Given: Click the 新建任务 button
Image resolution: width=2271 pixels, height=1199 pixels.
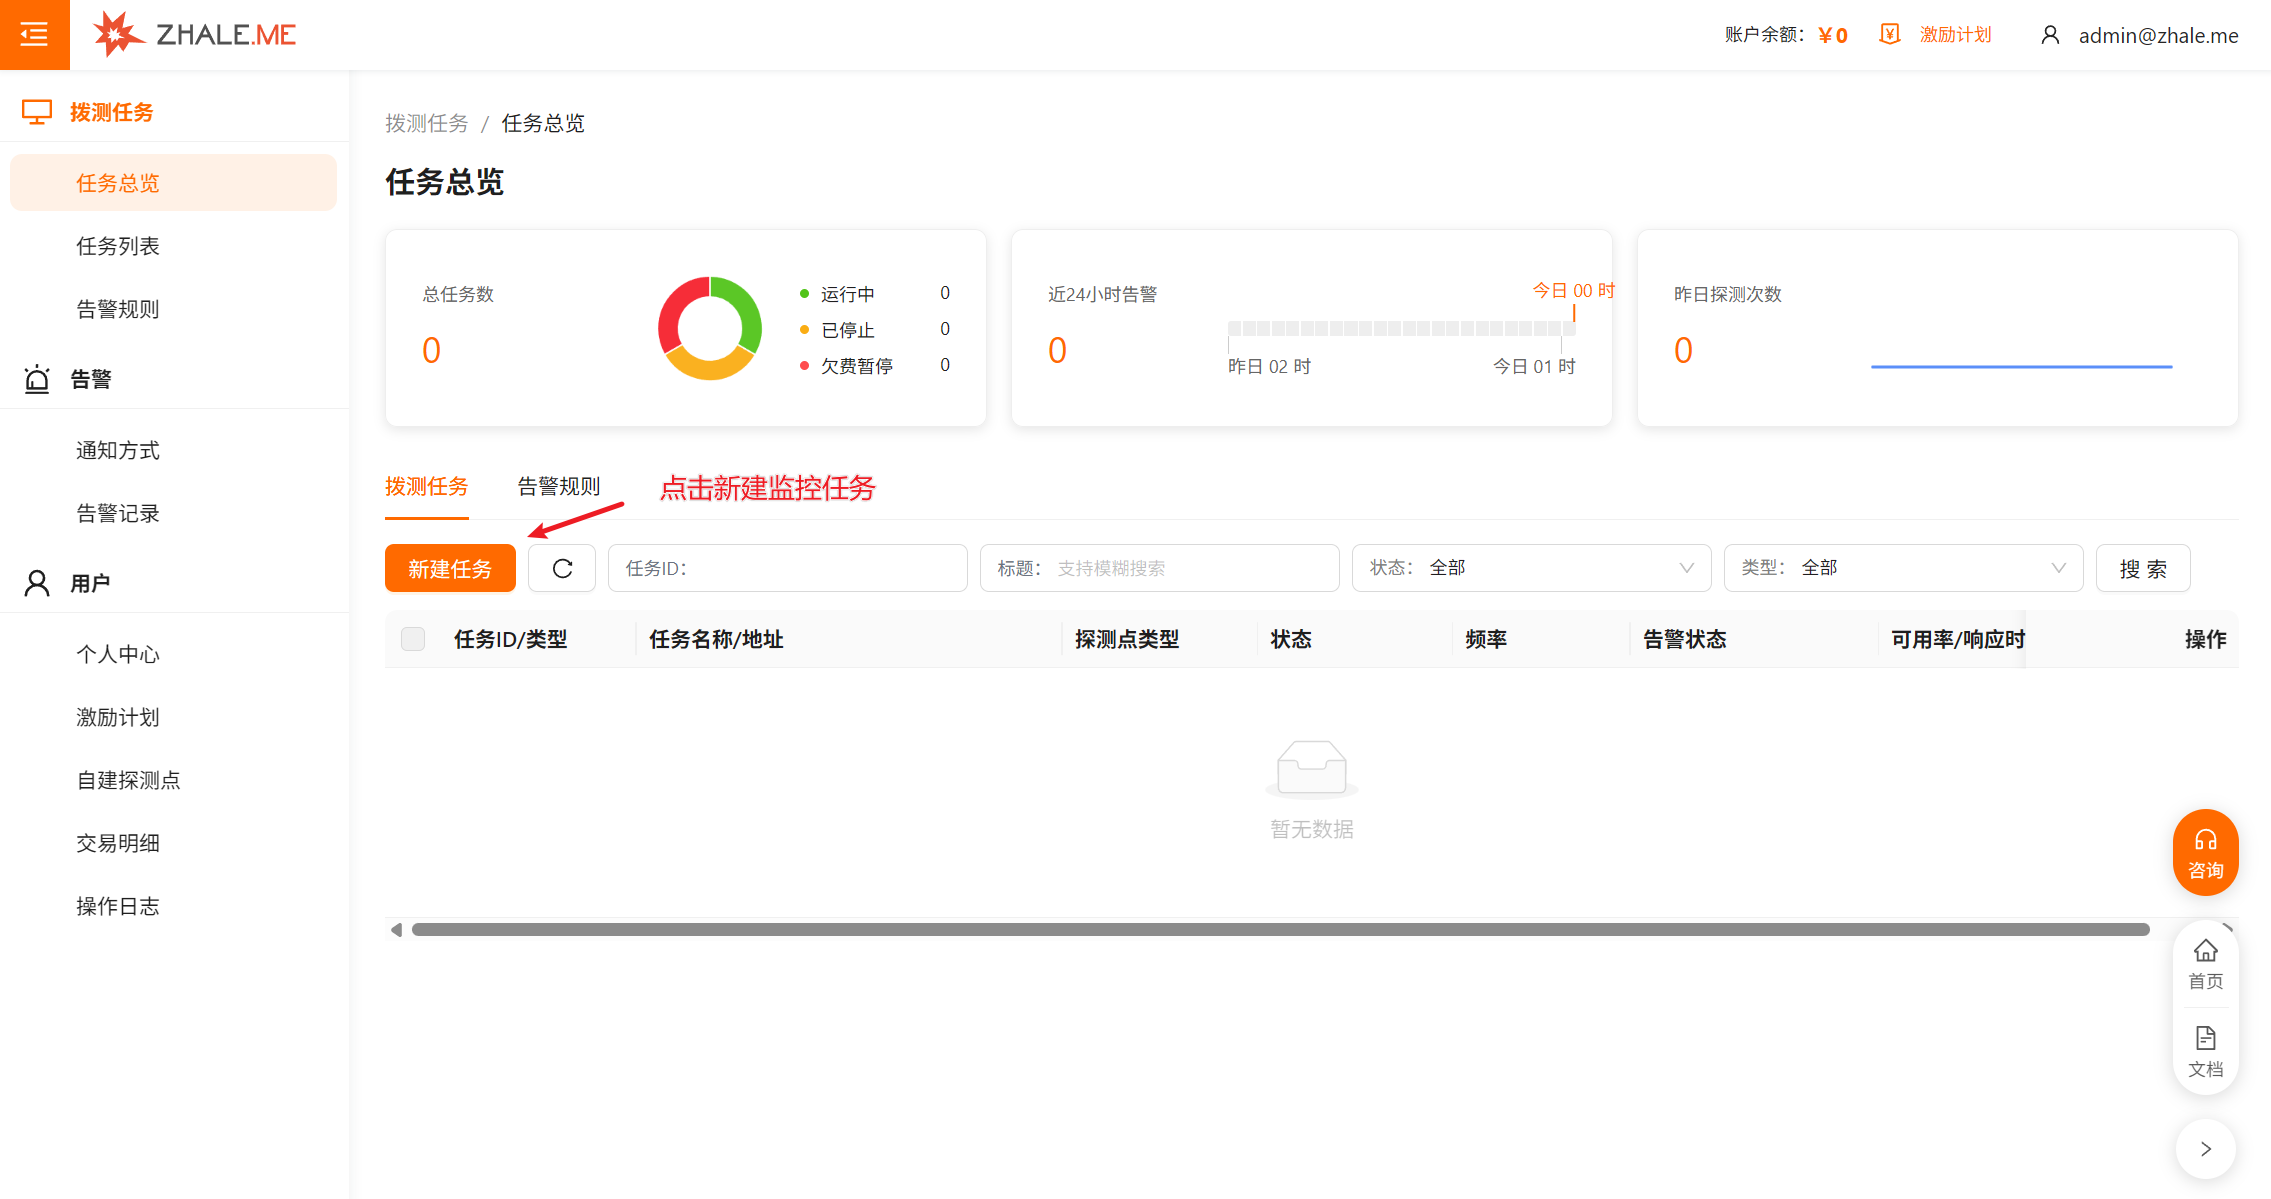Looking at the screenshot, I should [x=450, y=567].
